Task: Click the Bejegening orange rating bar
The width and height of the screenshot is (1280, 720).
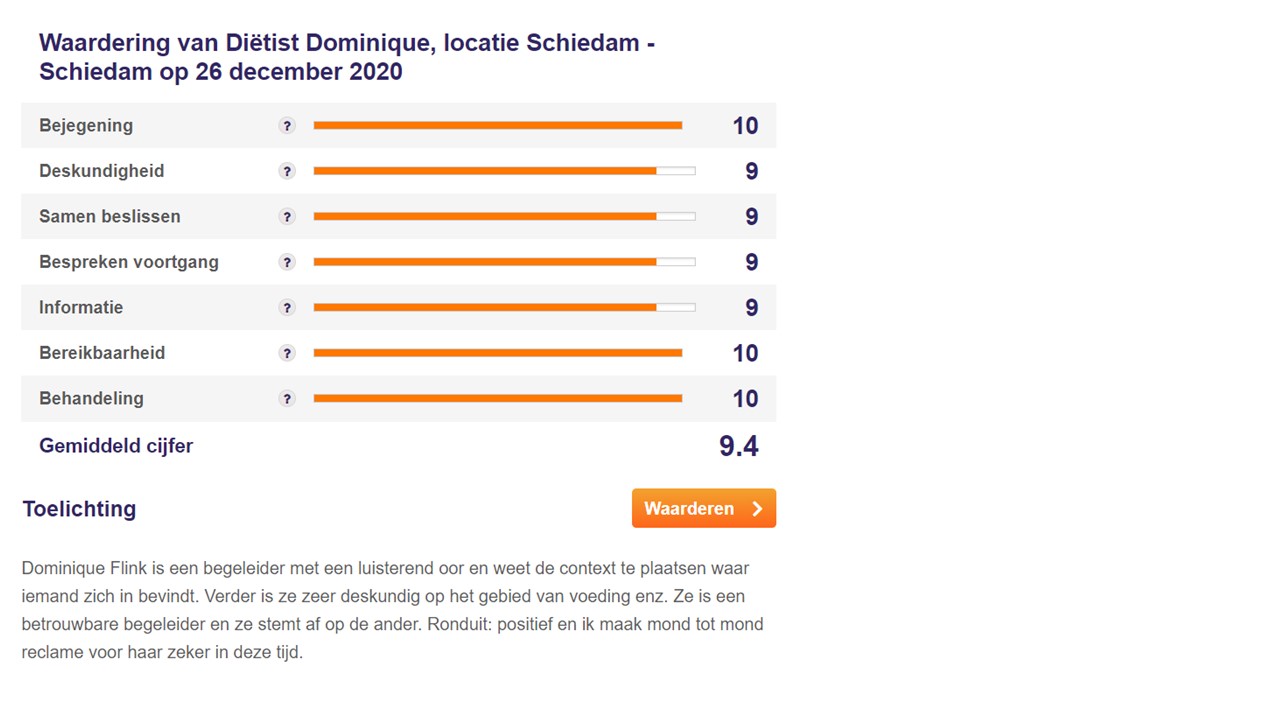Action: [498, 126]
